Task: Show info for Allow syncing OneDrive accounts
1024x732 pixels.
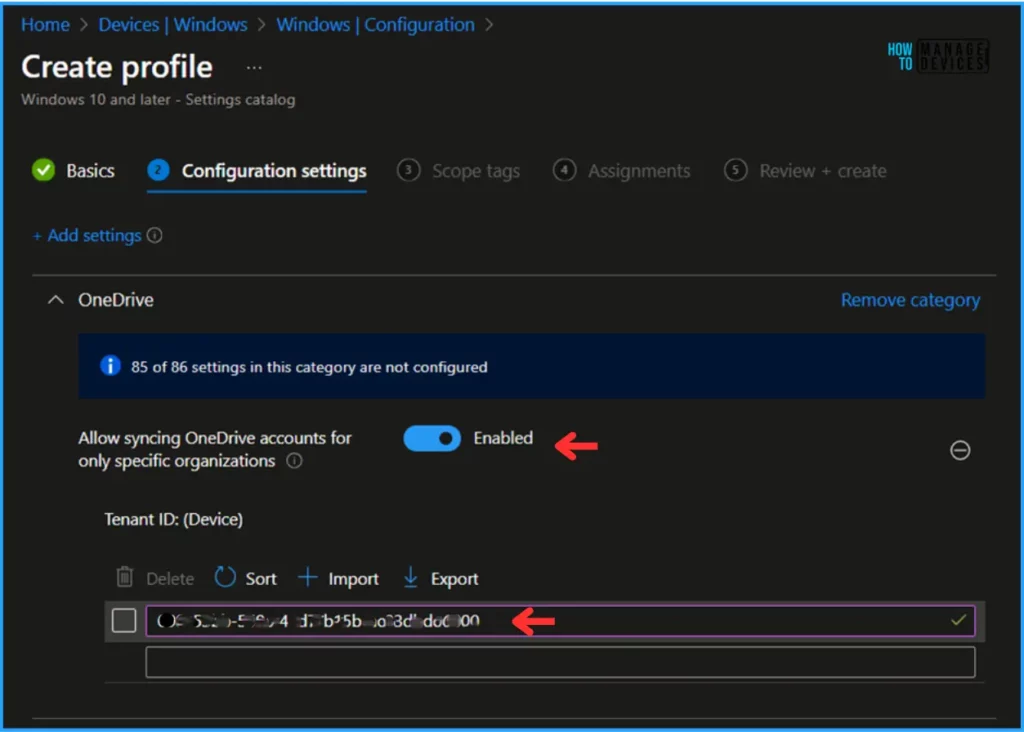Action: coord(295,461)
